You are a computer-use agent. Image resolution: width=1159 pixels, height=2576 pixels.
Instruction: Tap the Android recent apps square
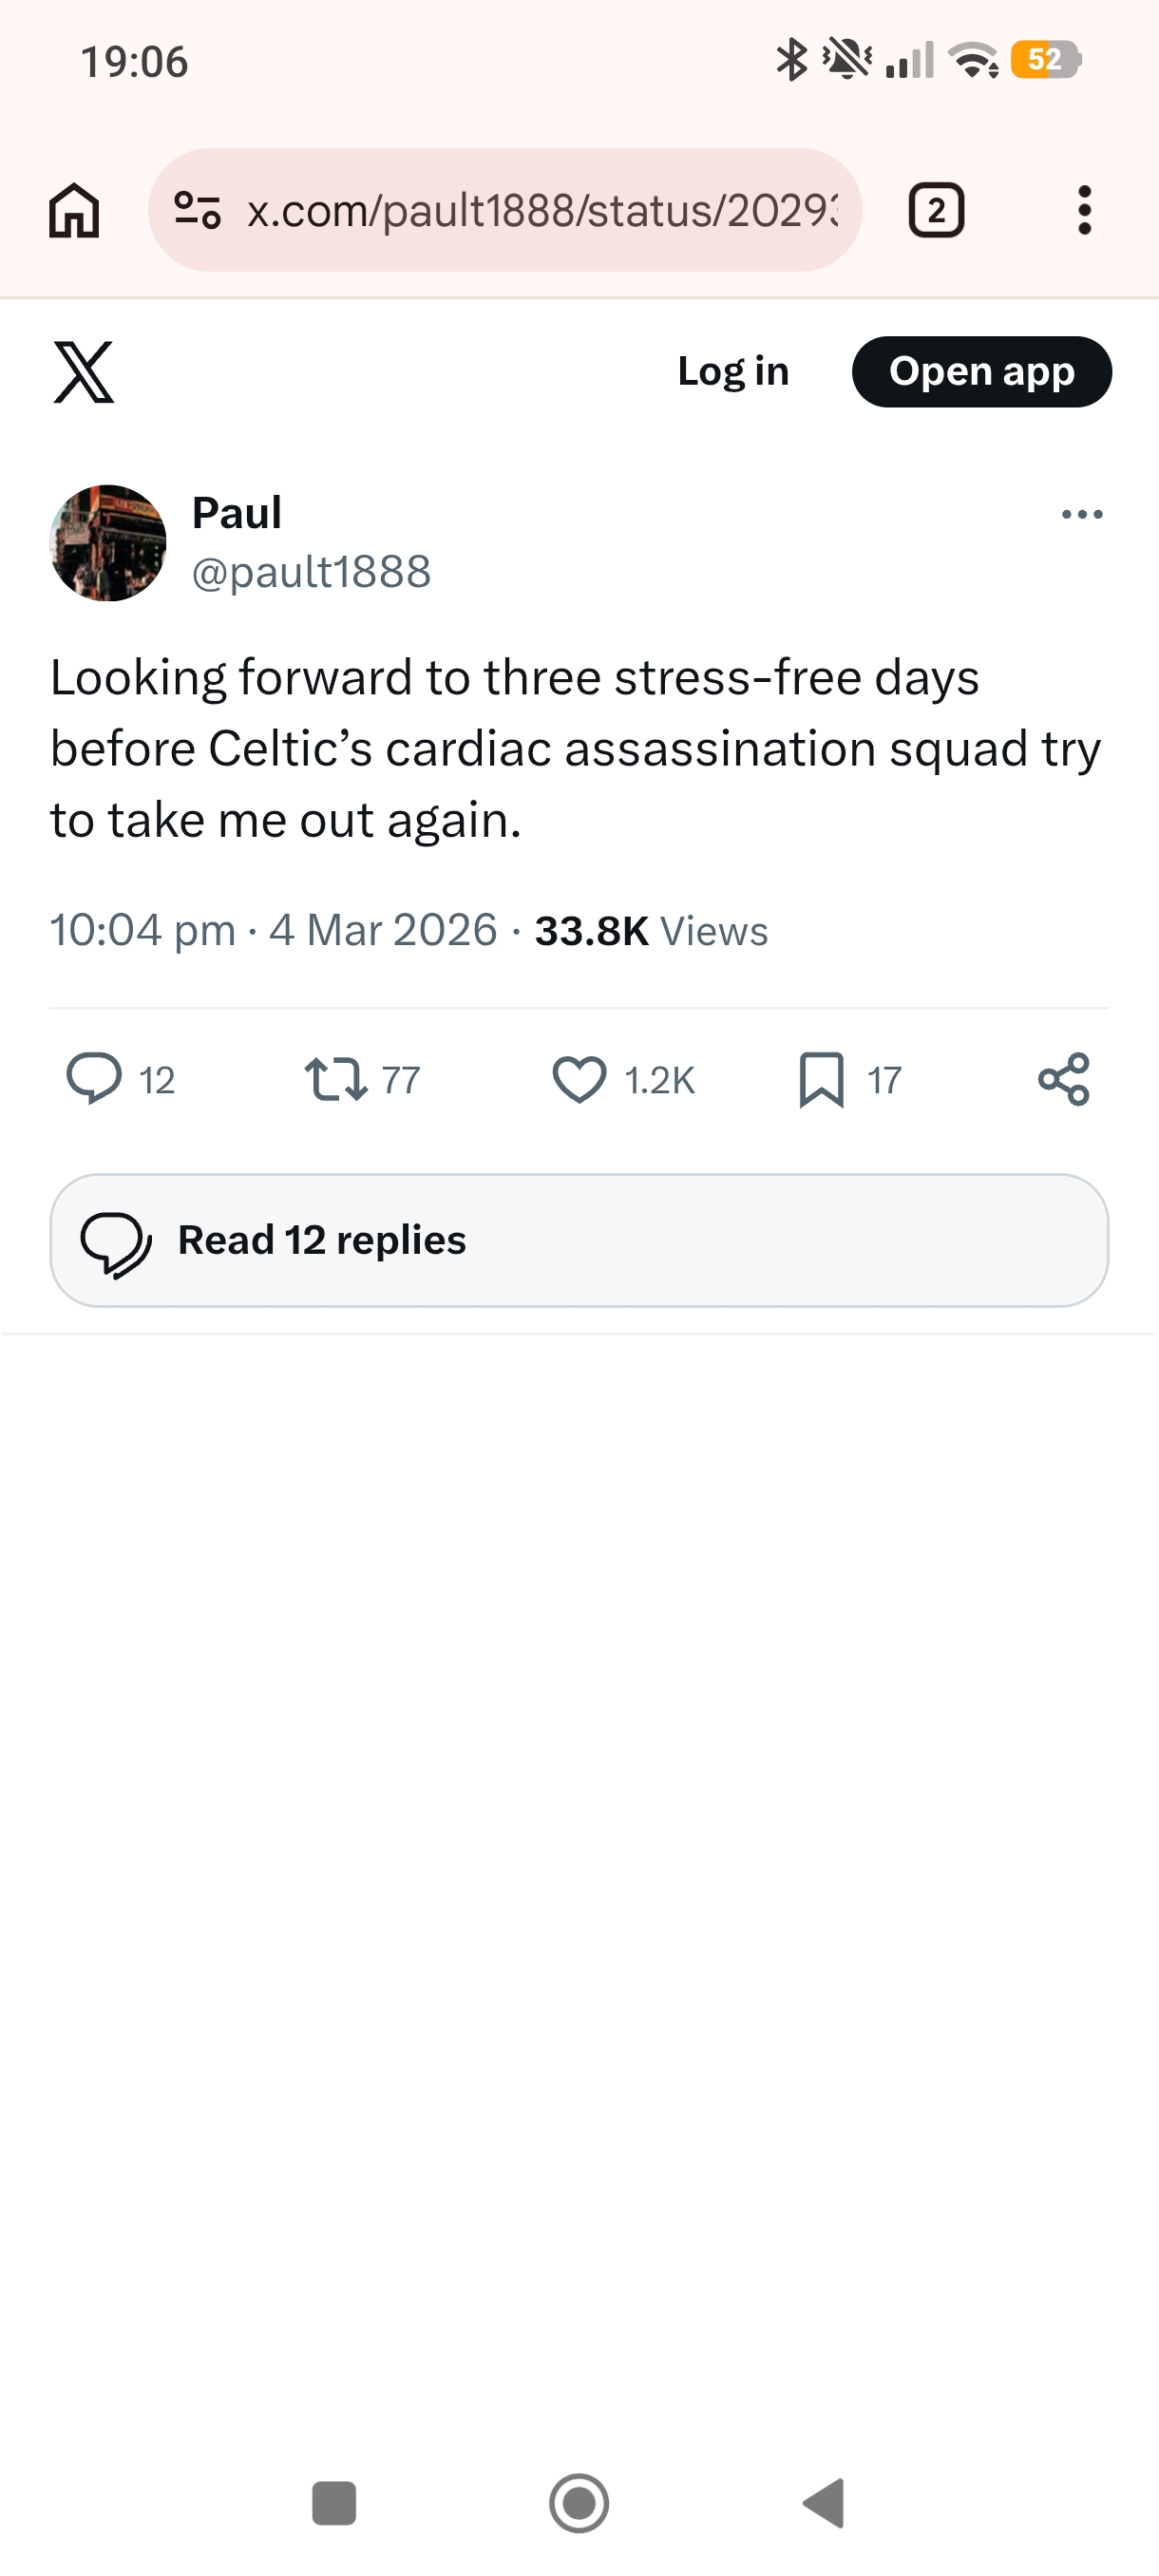click(x=334, y=2503)
